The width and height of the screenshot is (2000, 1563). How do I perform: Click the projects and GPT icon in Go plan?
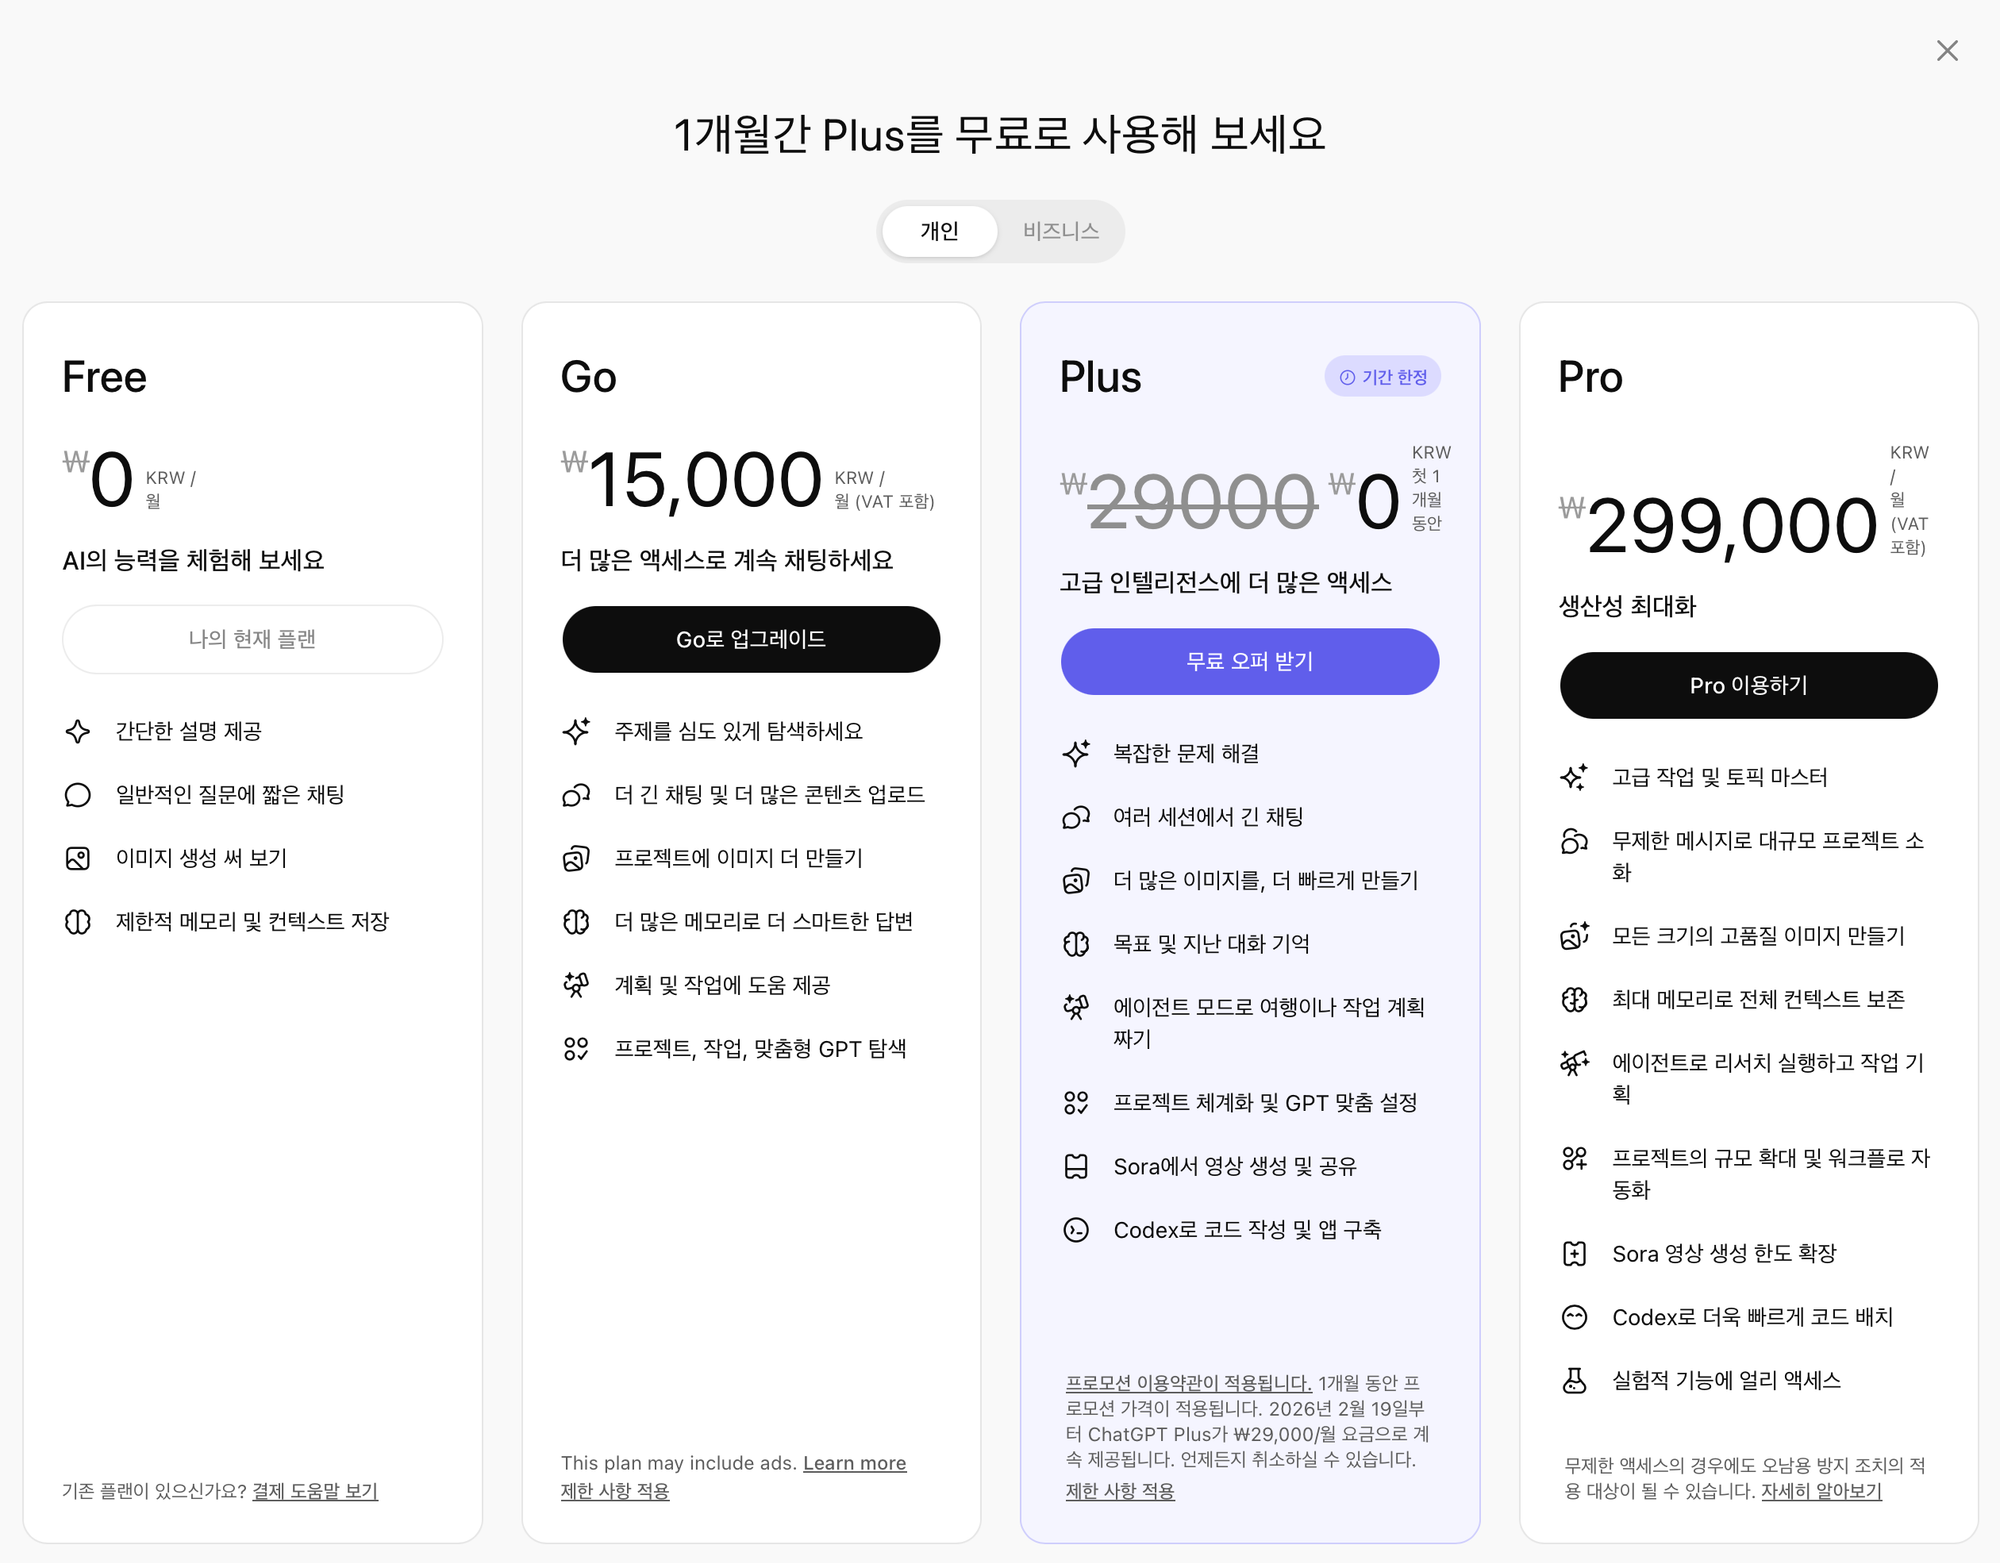[576, 1048]
